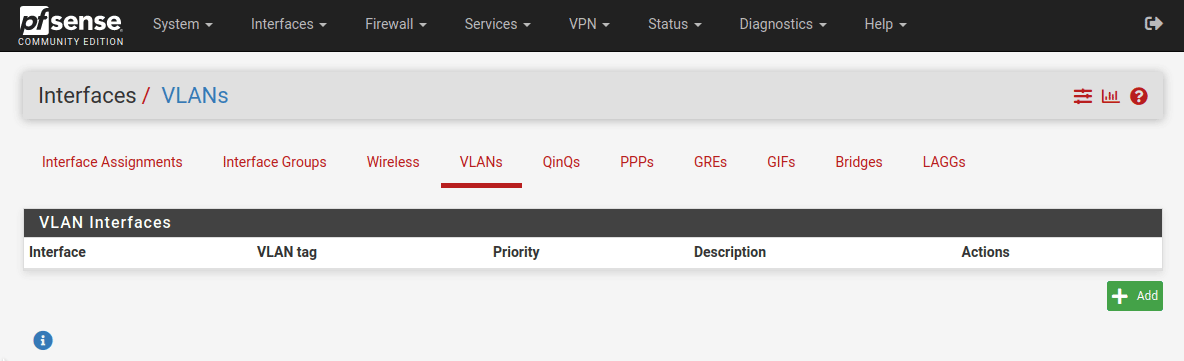Expand the System menu

pyautogui.click(x=183, y=24)
